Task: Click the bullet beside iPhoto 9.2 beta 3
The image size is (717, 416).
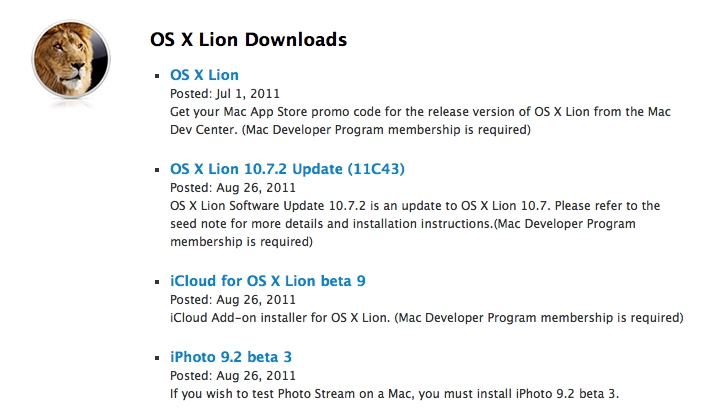Action: (x=156, y=358)
